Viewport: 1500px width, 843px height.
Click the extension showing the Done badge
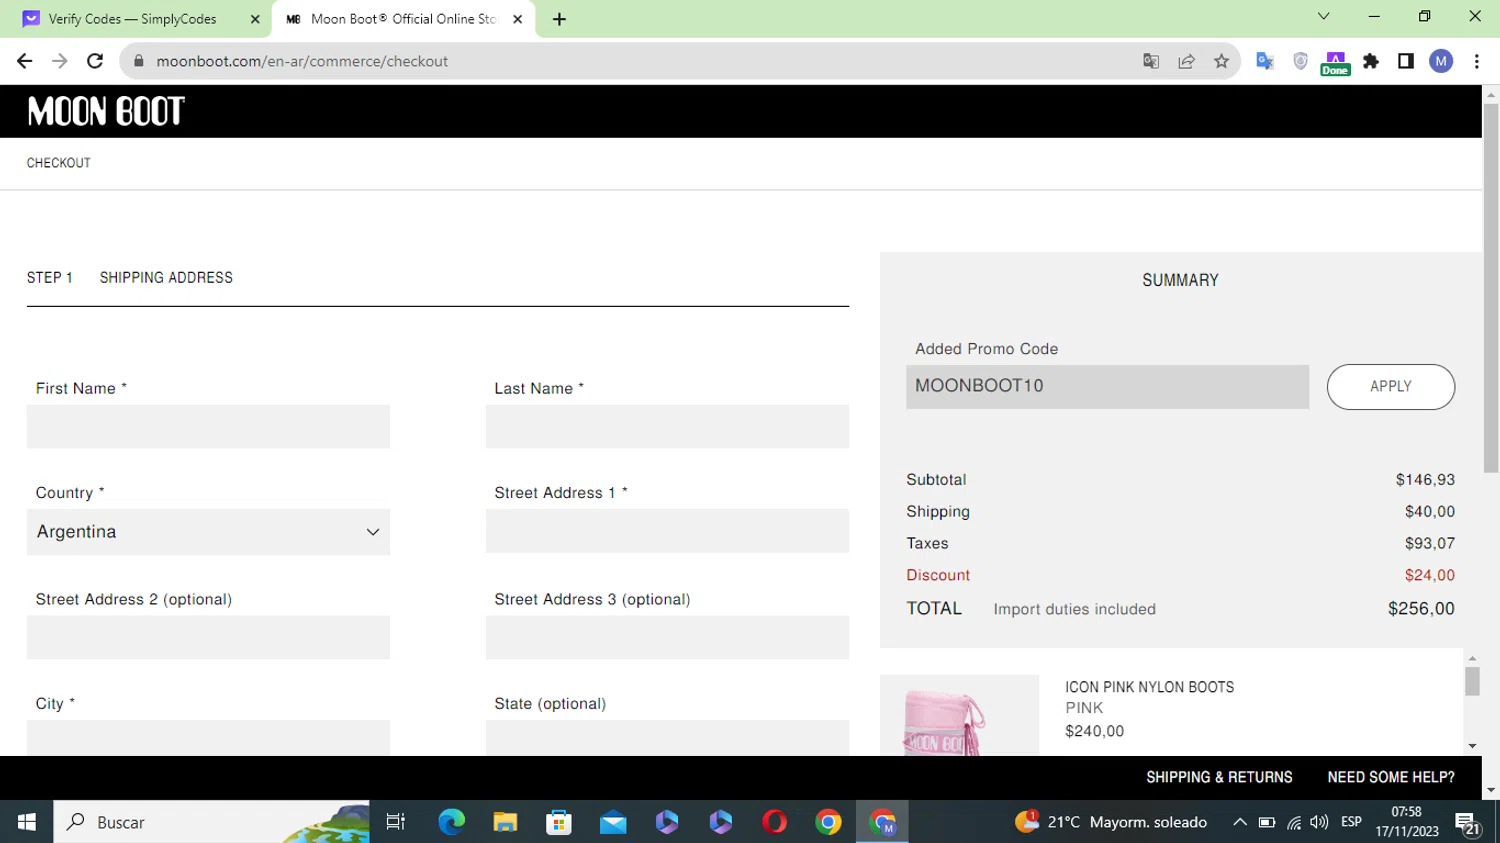[1335, 63]
